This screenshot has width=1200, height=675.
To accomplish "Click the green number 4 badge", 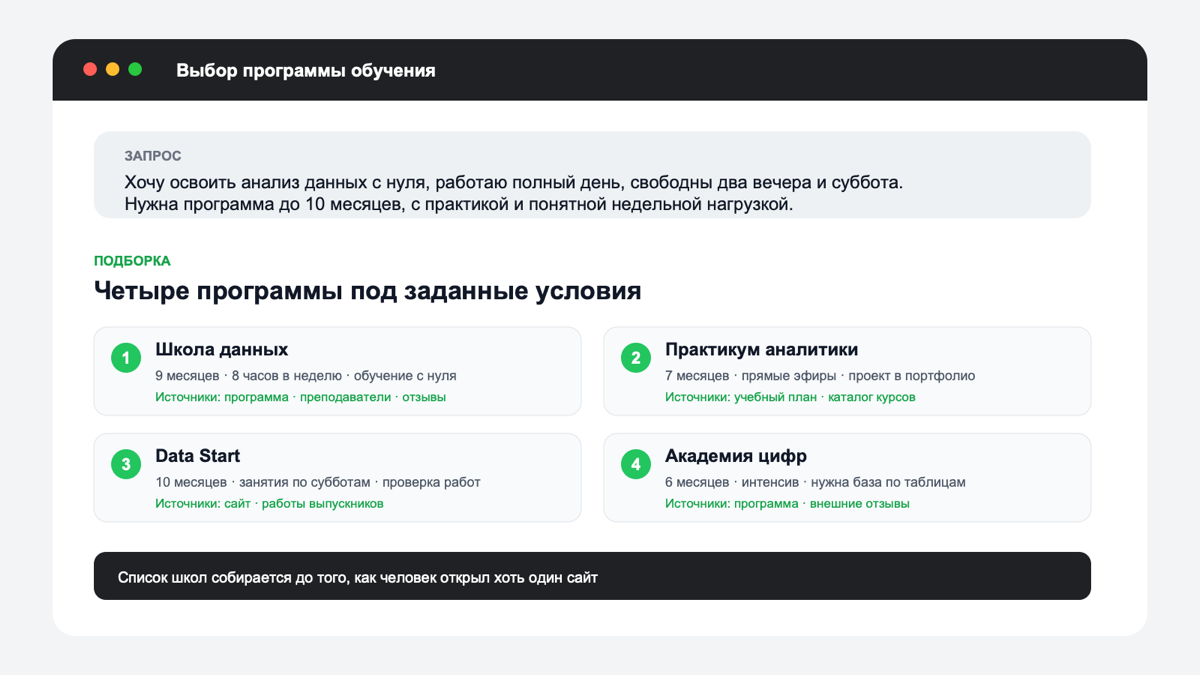I will pos(636,464).
